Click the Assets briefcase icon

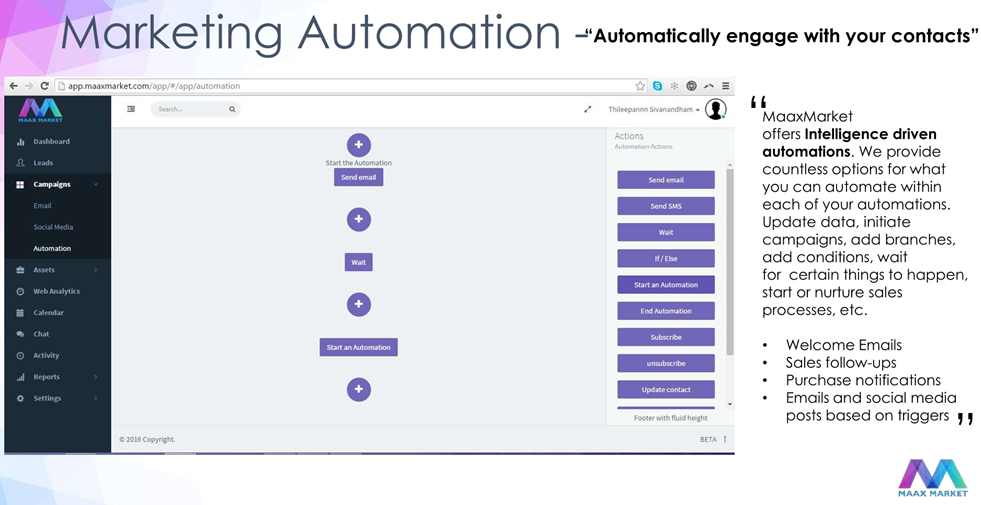click(x=20, y=270)
